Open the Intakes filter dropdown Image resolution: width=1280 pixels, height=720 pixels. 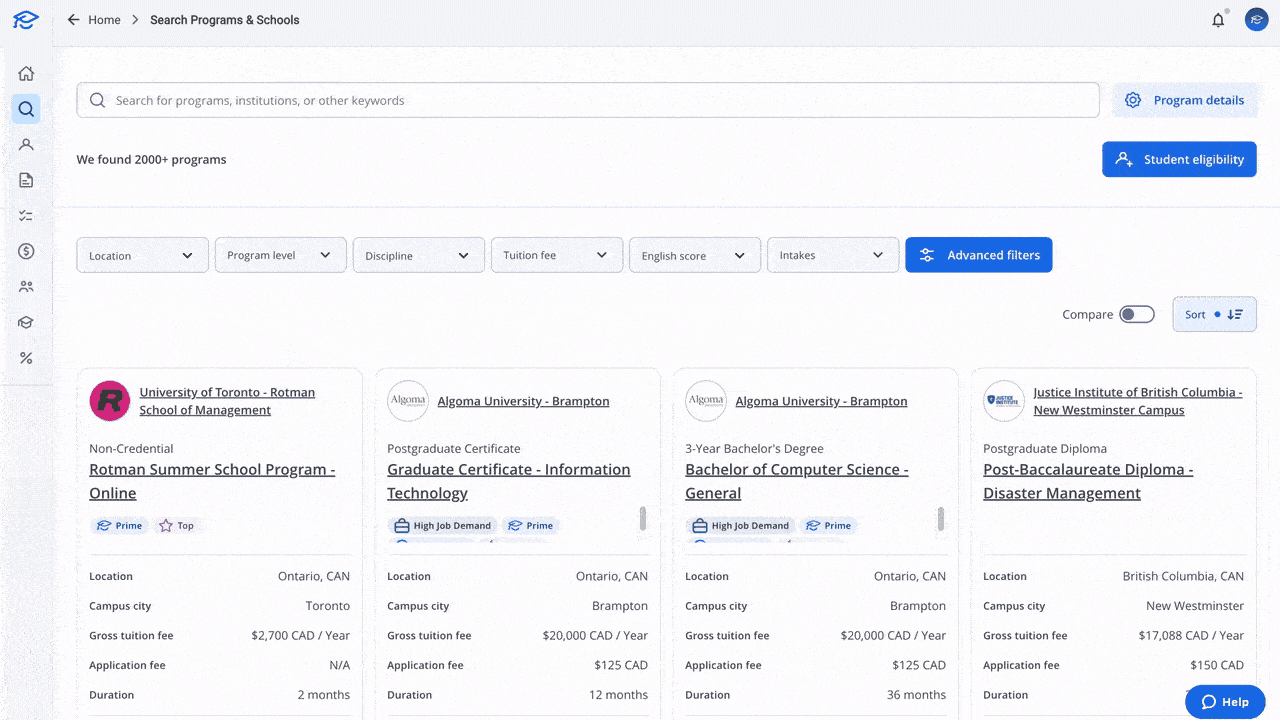pos(832,255)
